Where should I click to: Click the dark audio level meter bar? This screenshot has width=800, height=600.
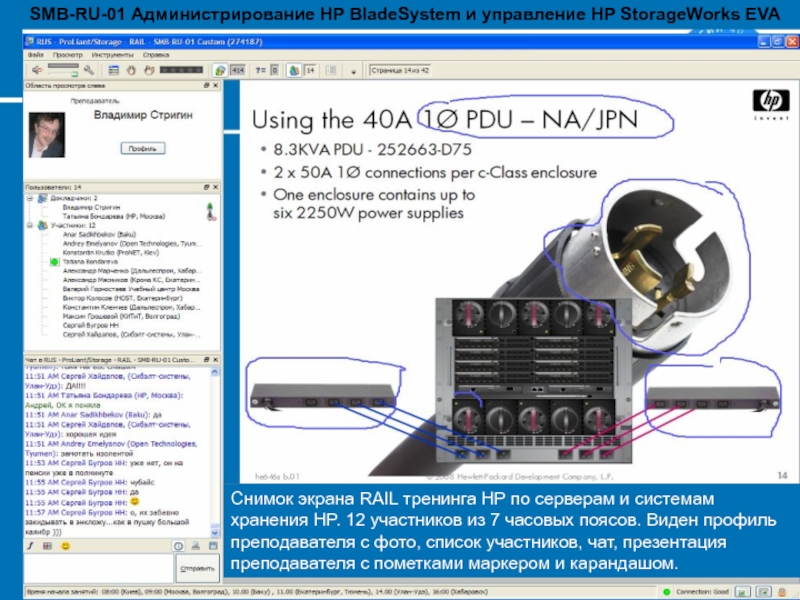181,70
